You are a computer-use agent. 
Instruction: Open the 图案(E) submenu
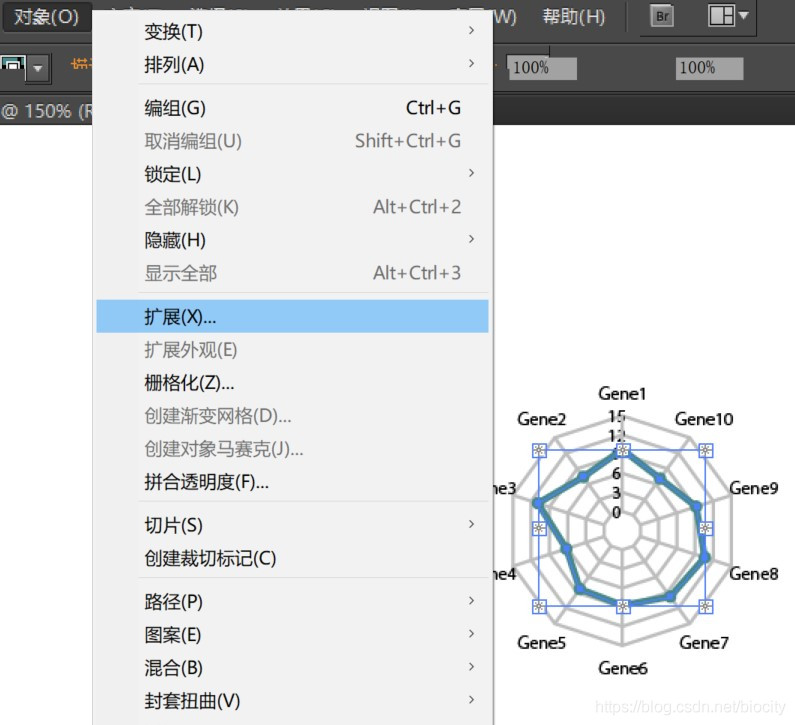(x=293, y=635)
